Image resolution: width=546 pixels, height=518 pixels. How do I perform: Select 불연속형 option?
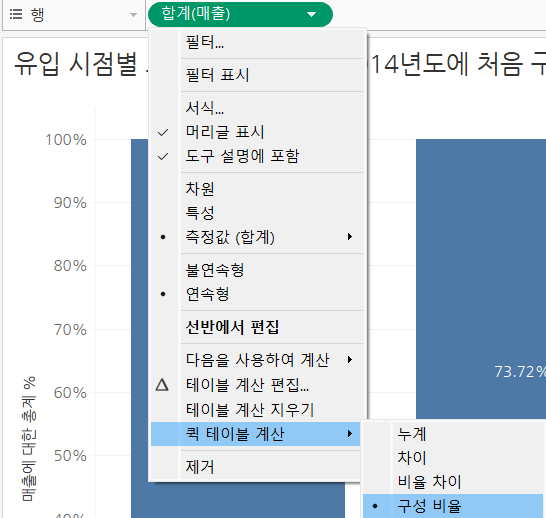(256, 270)
